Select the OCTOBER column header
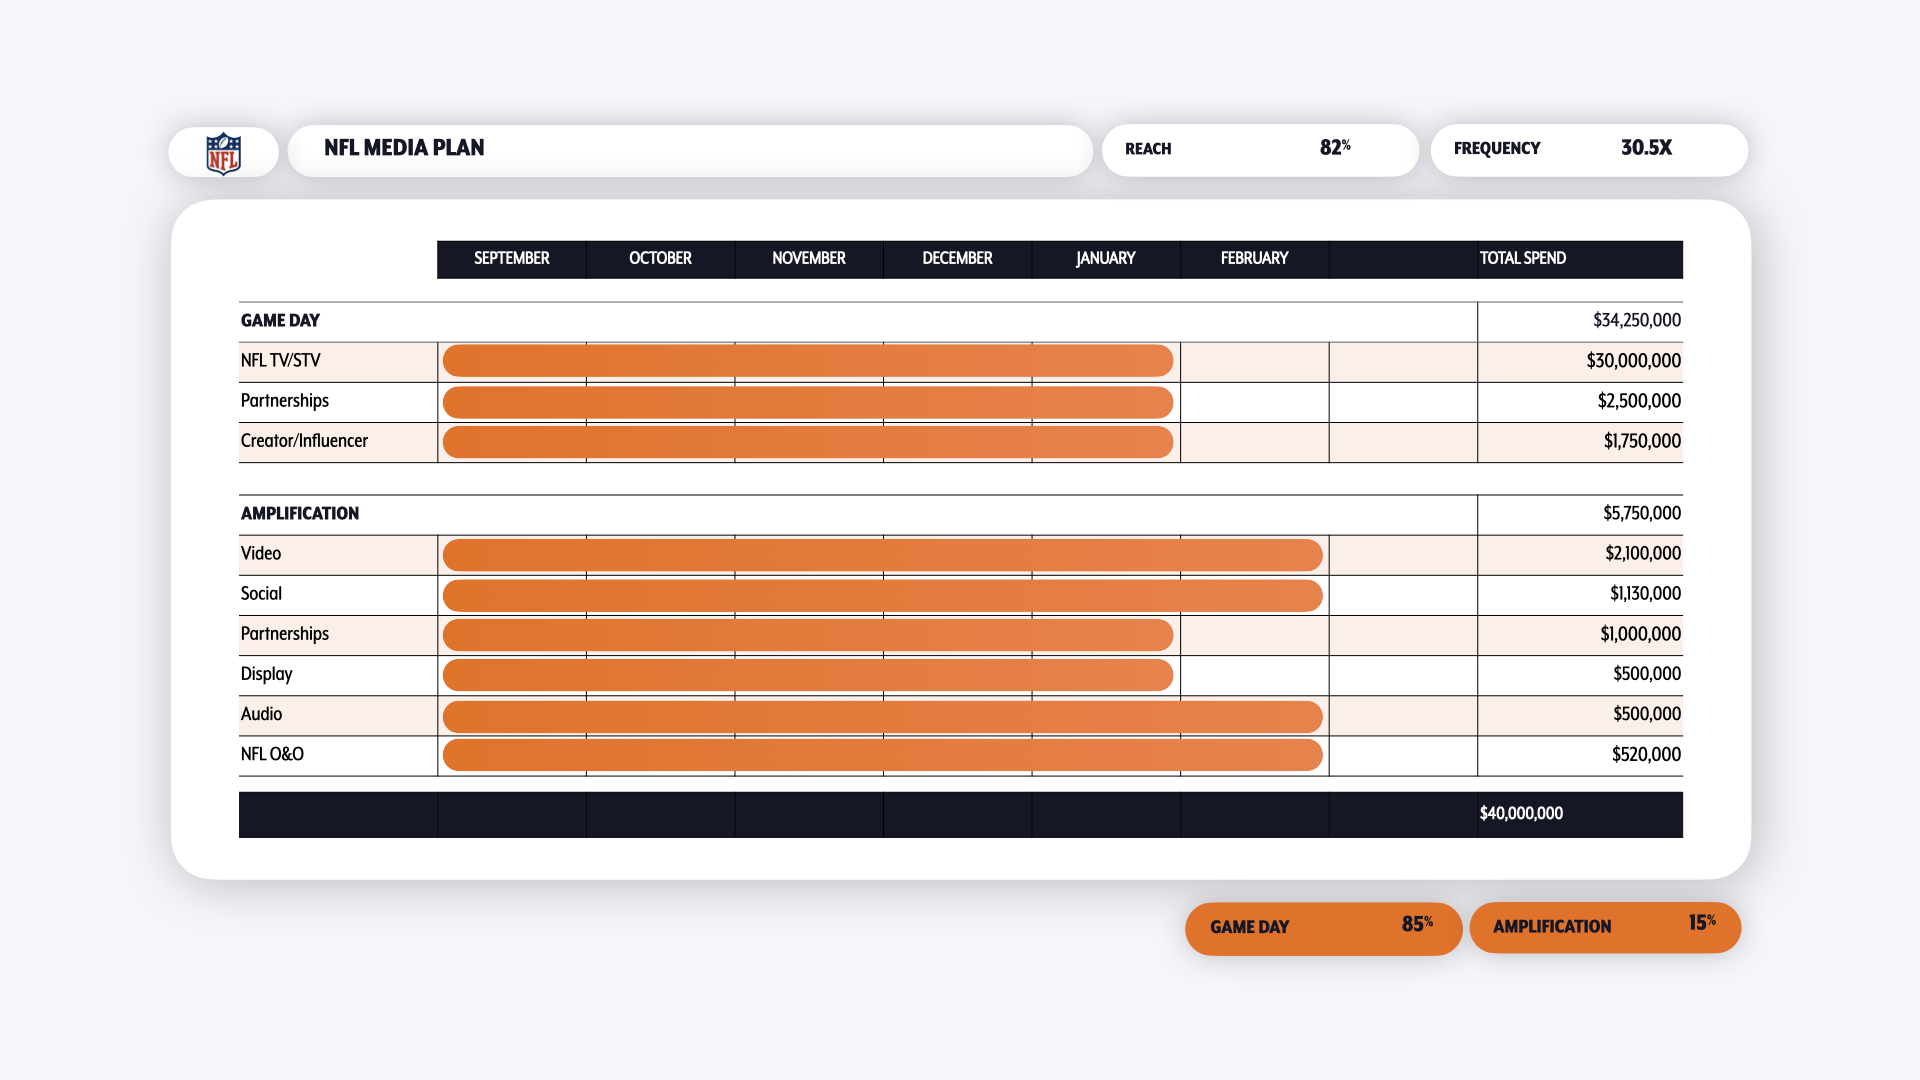The image size is (1920, 1080). (660, 259)
